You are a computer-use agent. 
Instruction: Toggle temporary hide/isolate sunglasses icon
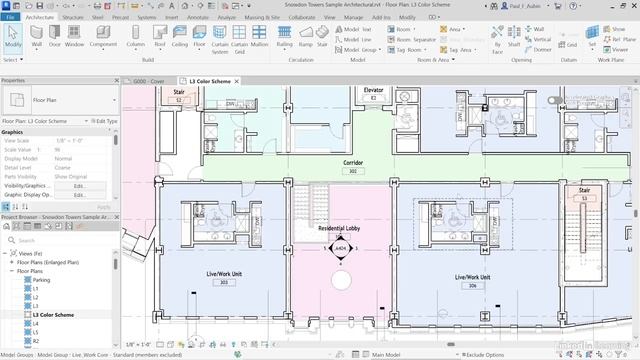tap(223, 345)
